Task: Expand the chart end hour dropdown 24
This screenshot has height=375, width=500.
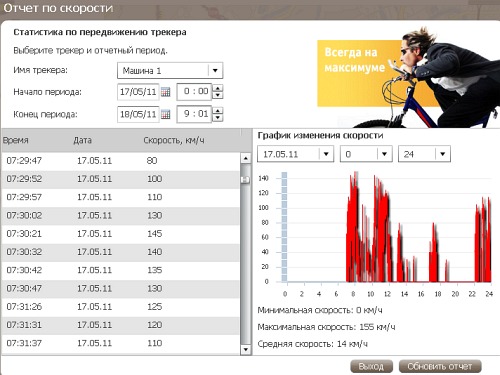Action: coord(442,154)
